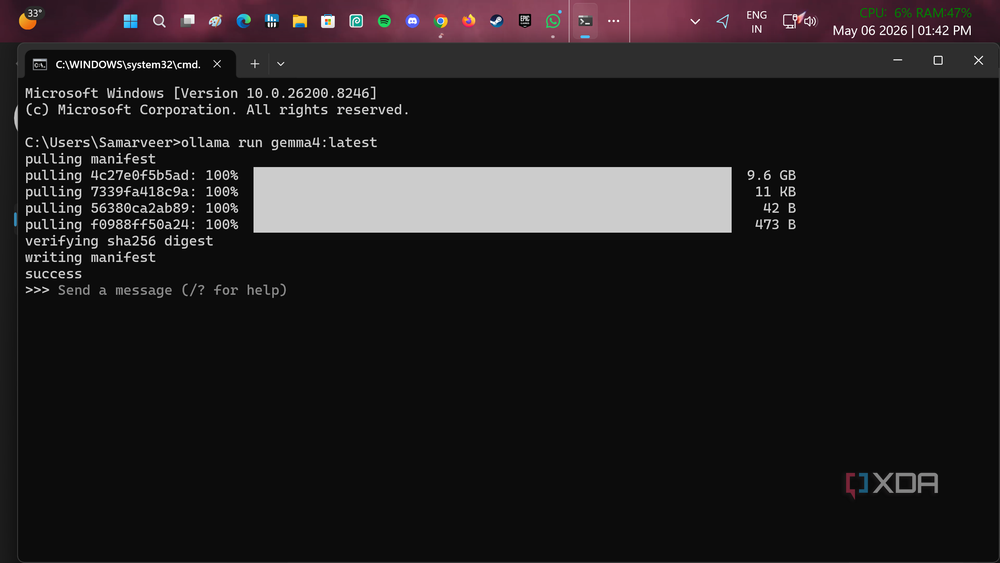This screenshot has width=1000, height=563.
Task: Open Epic Games Launcher from the taskbar
Action: coord(525,21)
